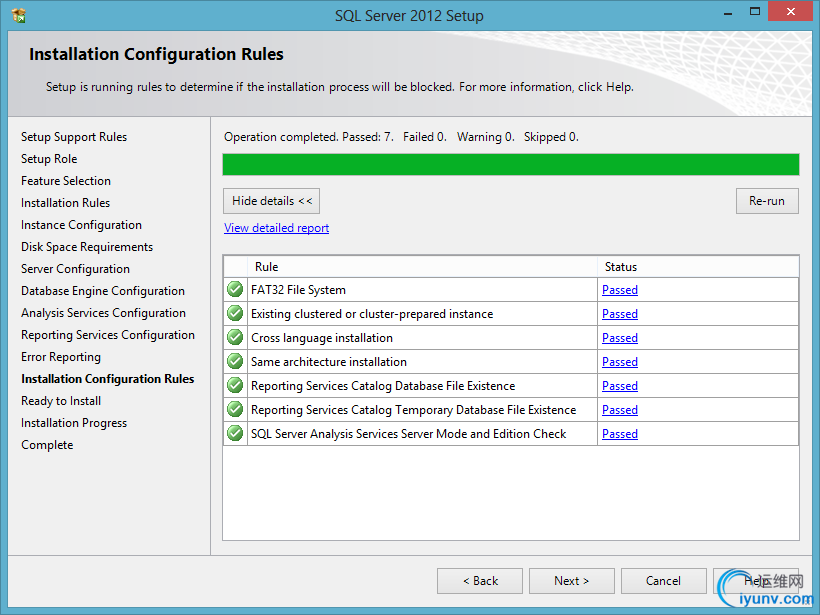Open setup Help

(756, 581)
